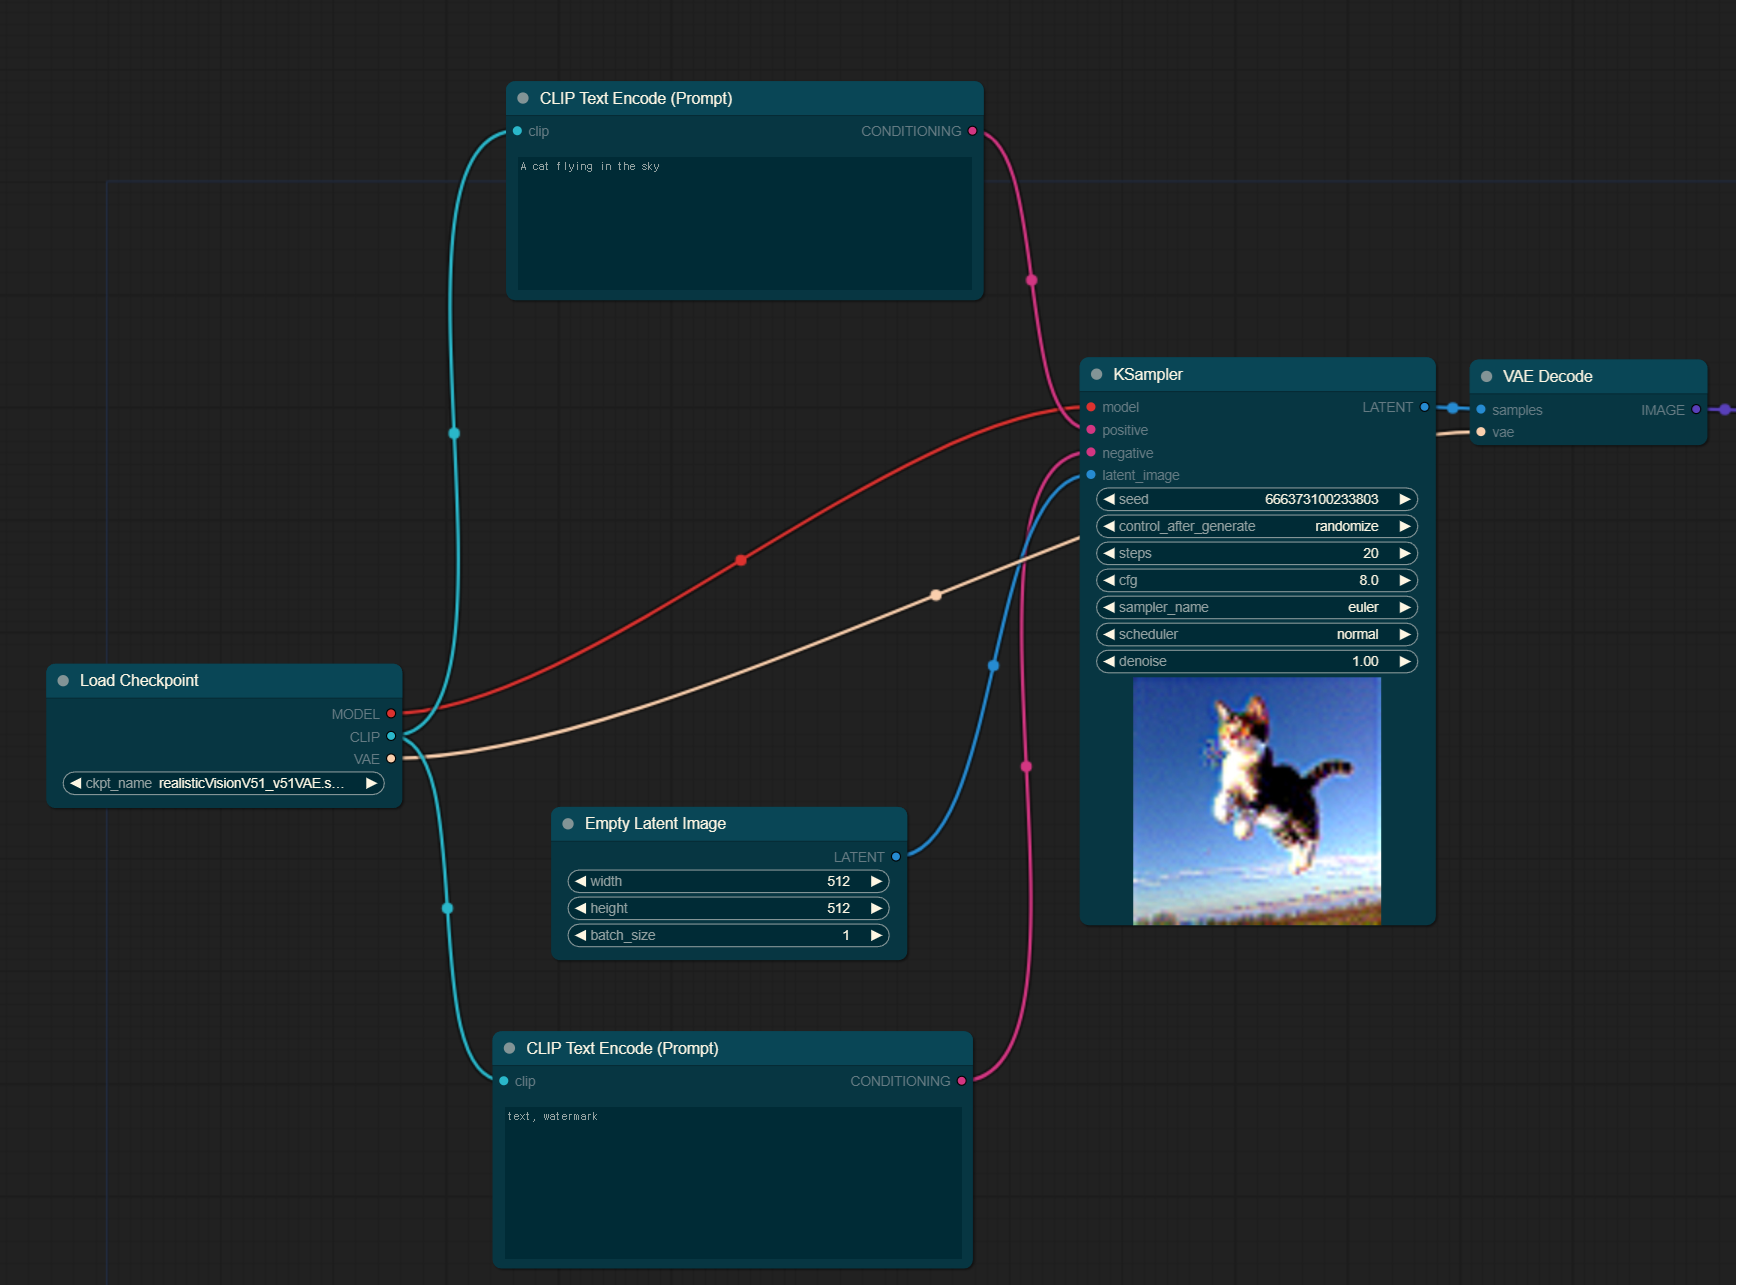Select previous checkpoint with ckpt_name left arrow

(x=76, y=783)
